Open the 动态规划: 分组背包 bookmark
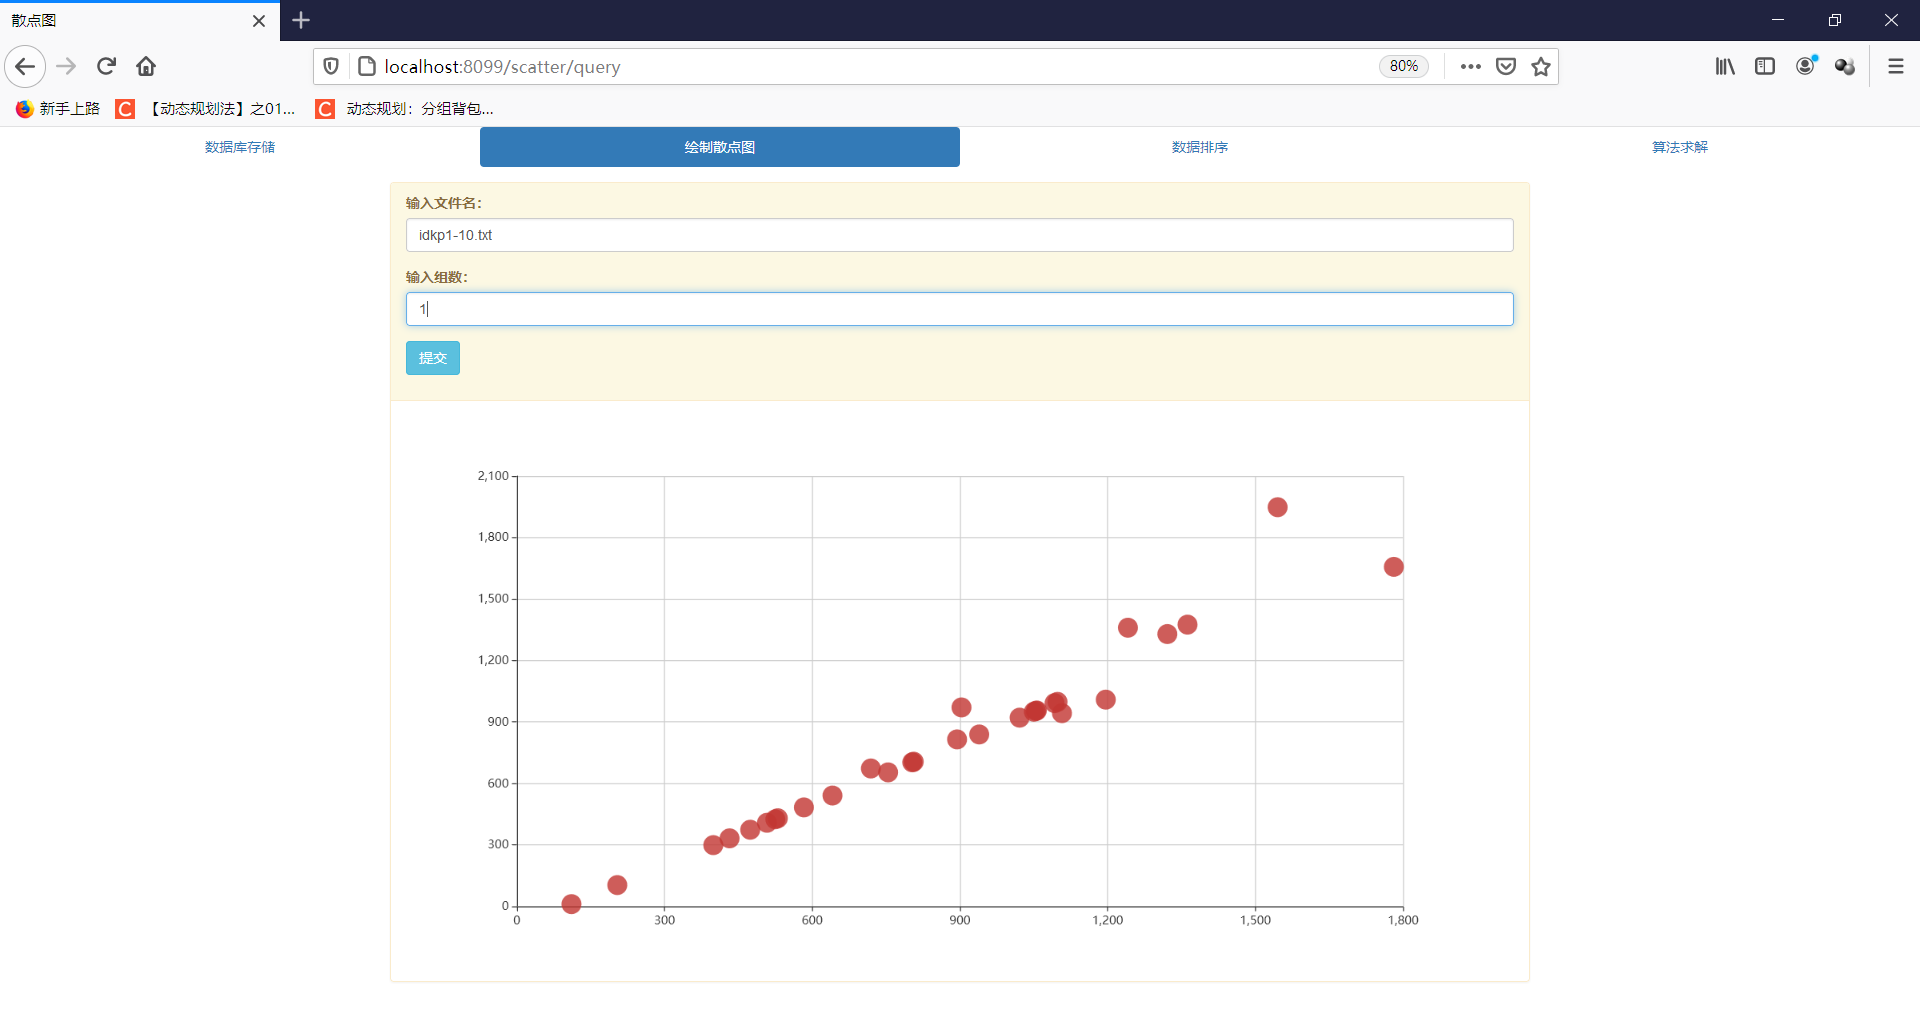 click(x=405, y=109)
